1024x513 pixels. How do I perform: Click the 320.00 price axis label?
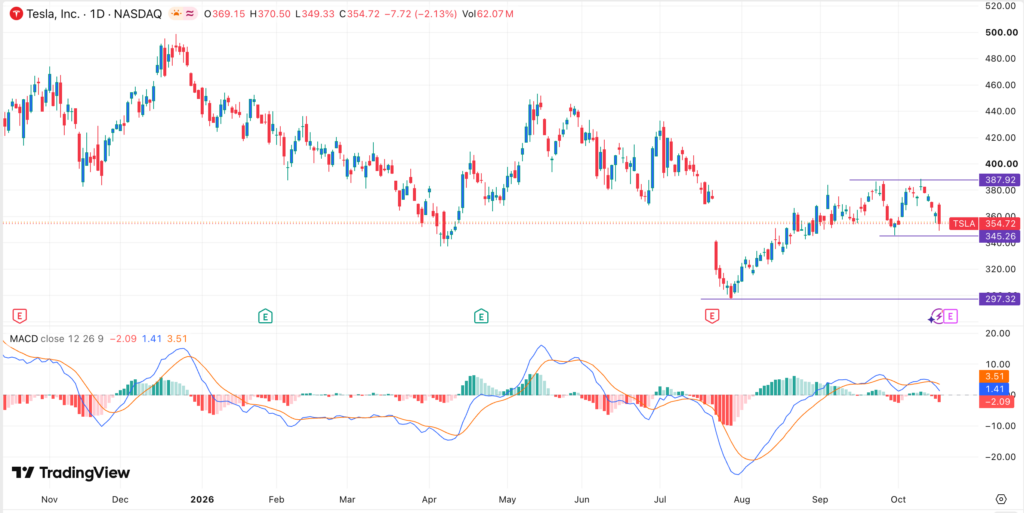(1000, 269)
